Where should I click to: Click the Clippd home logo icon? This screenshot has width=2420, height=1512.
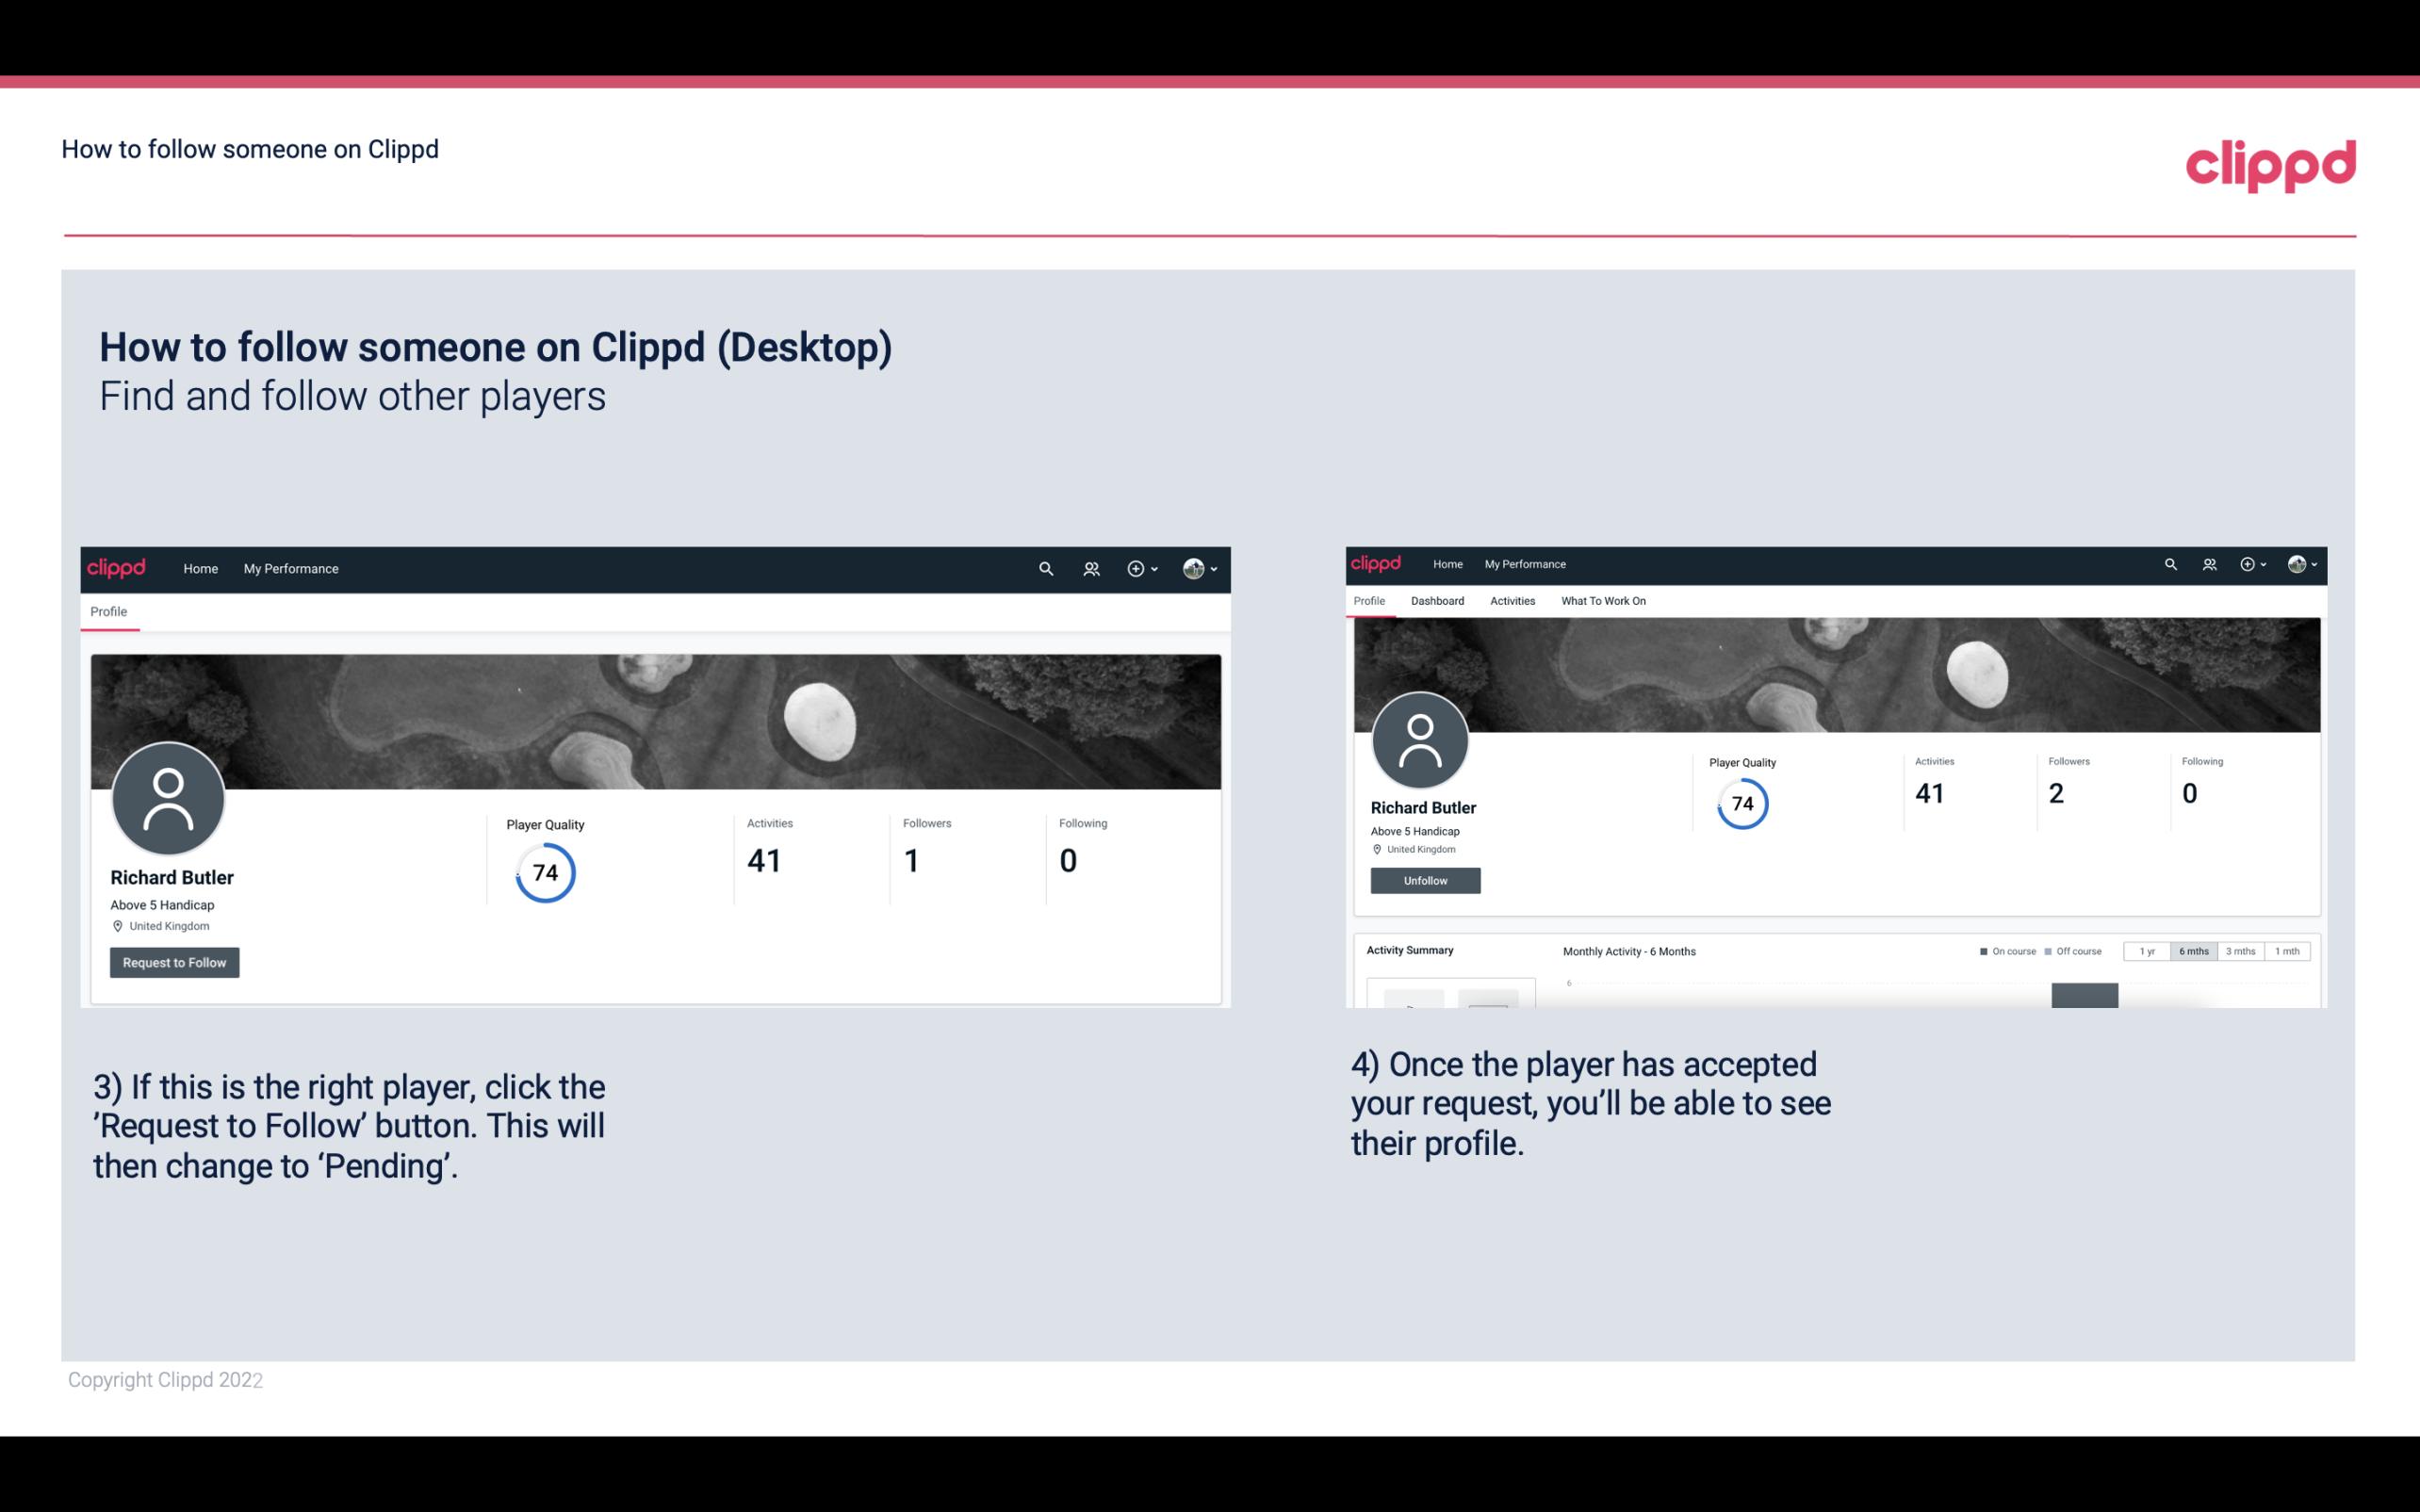coord(117,568)
